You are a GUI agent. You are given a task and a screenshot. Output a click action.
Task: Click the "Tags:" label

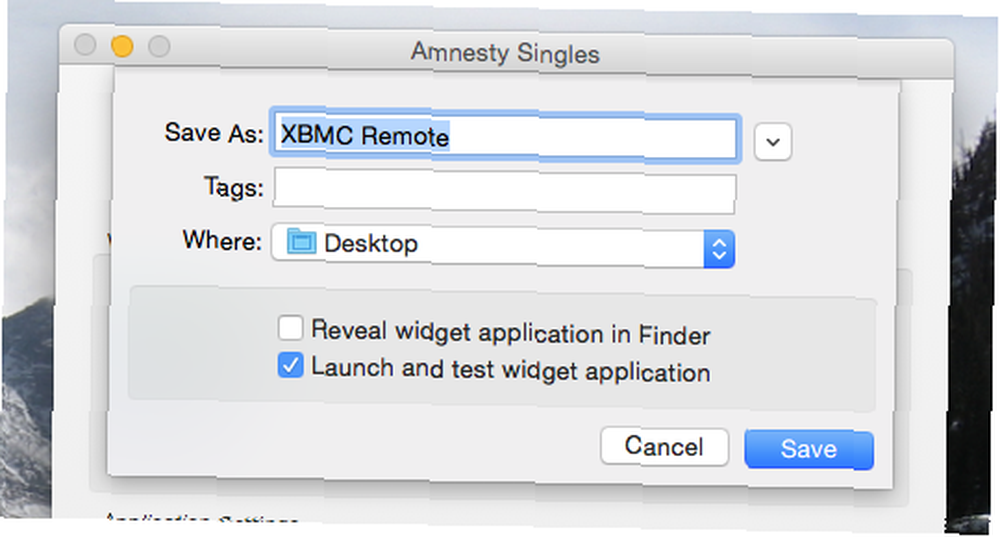[233, 187]
